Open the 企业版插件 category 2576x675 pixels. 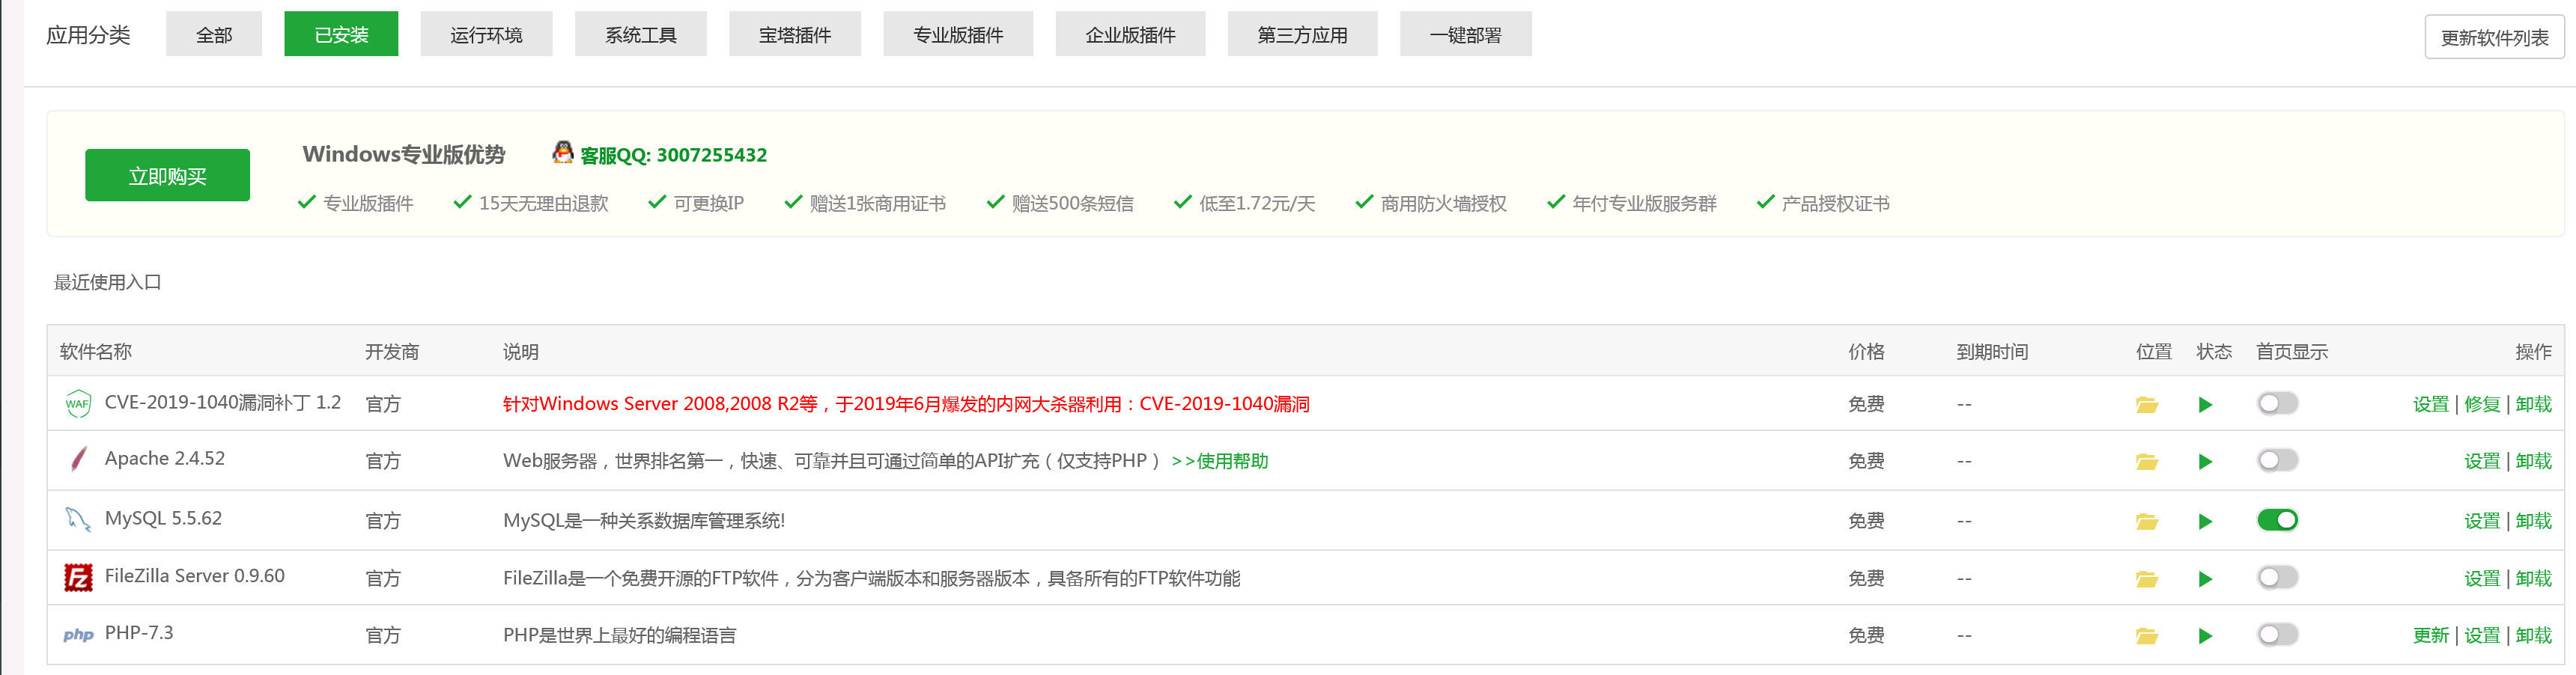click(1130, 34)
